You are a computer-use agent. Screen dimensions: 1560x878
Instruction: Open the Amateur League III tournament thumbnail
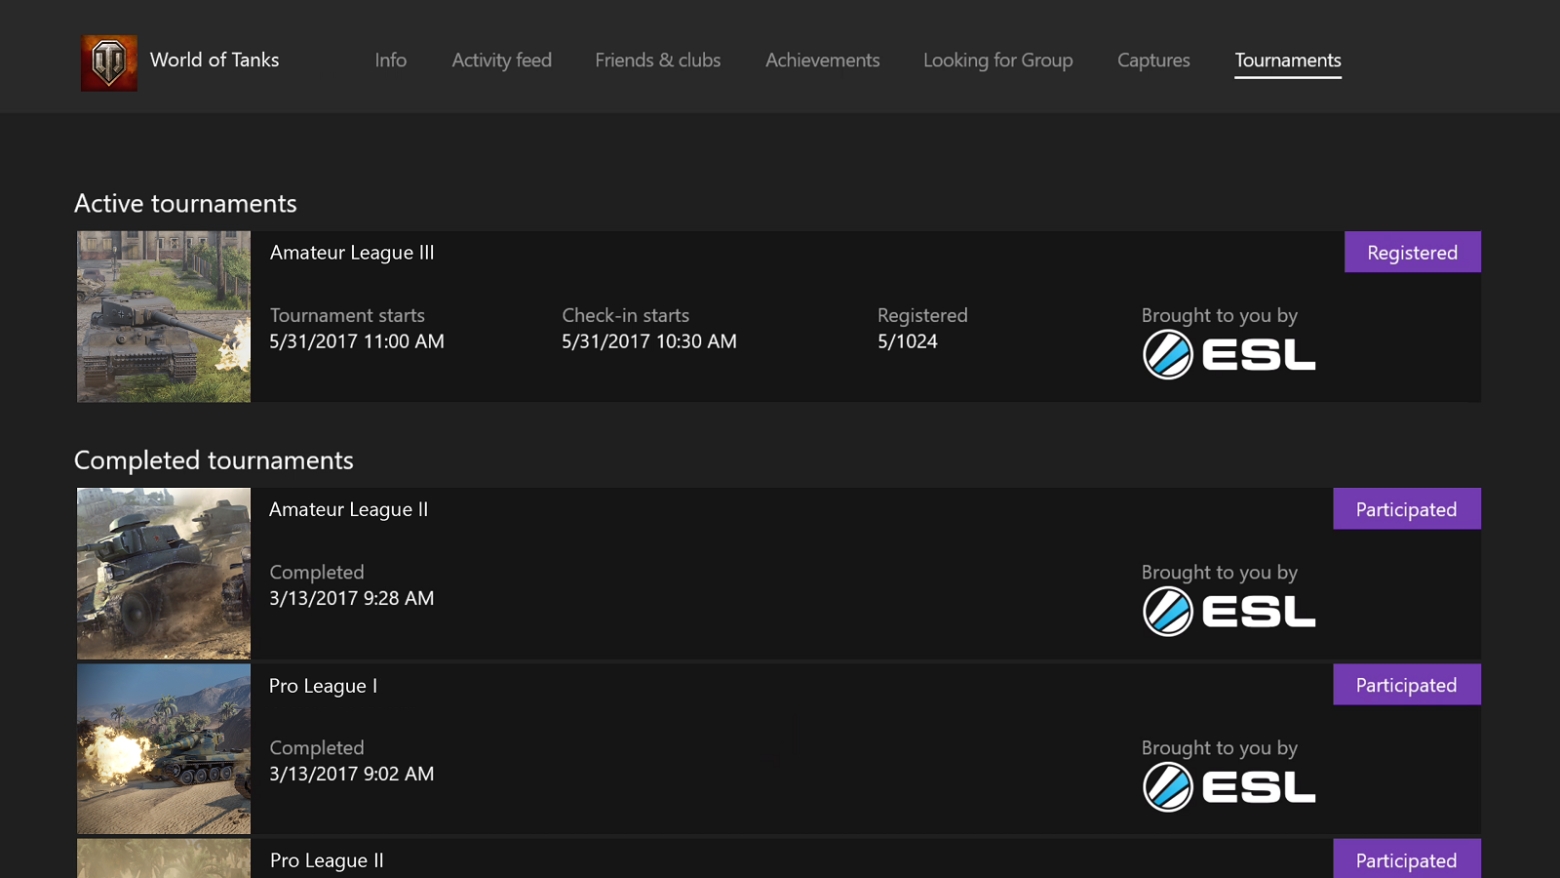(x=163, y=316)
